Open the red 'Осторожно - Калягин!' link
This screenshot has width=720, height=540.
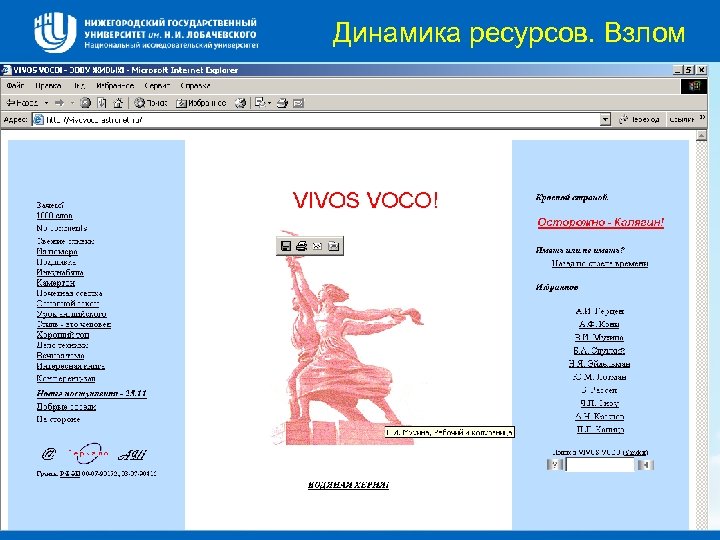pyautogui.click(x=601, y=222)
